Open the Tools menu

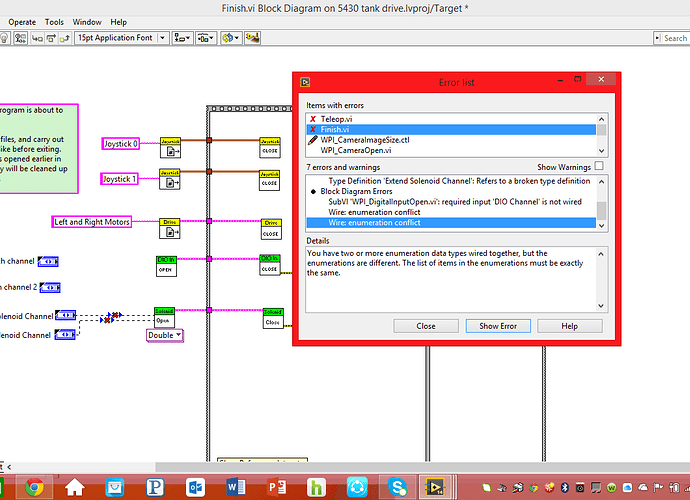(54, 22)
